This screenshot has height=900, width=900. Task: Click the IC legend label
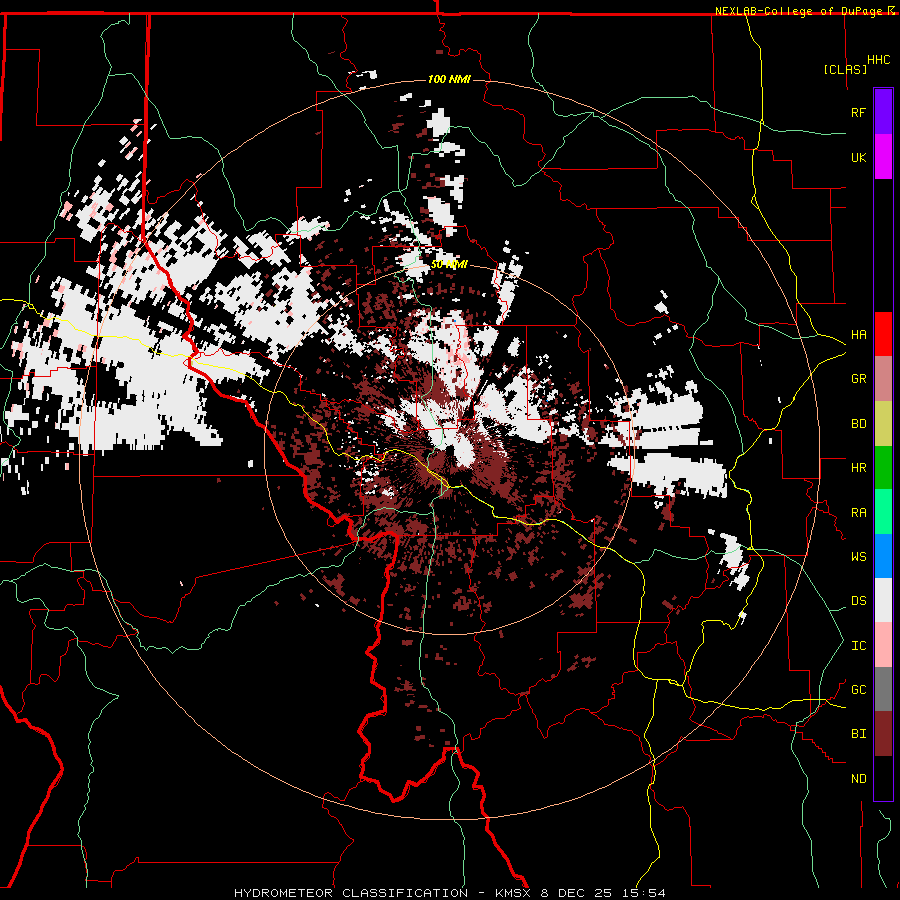click(858, 645)
